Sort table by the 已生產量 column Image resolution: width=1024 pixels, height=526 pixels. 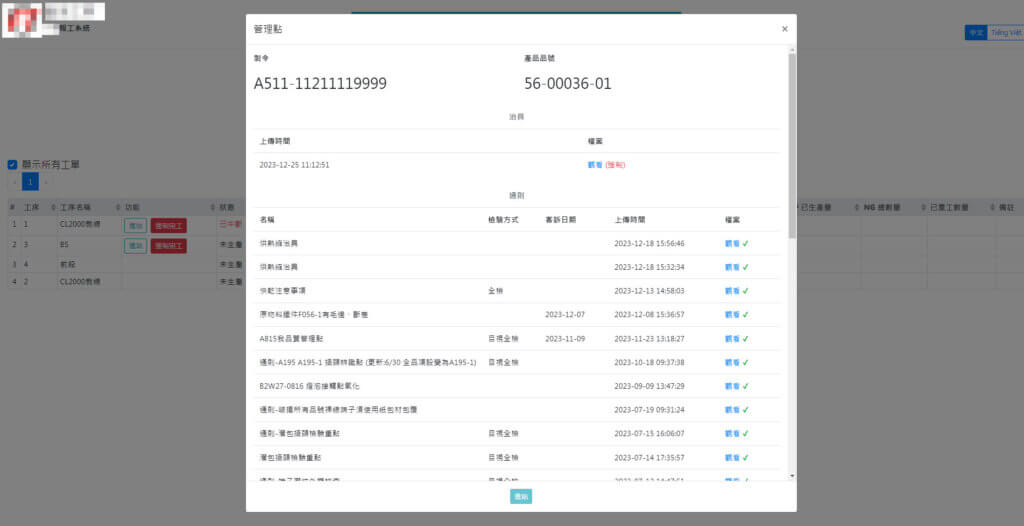pos(822,207)
